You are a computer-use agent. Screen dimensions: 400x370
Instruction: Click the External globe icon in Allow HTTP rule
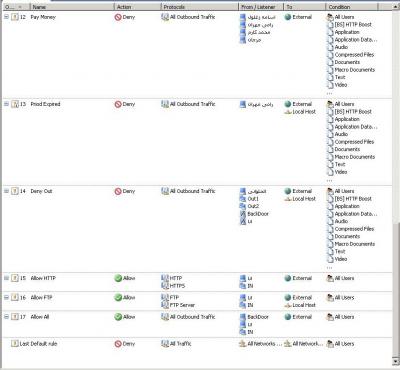(288, 278)
